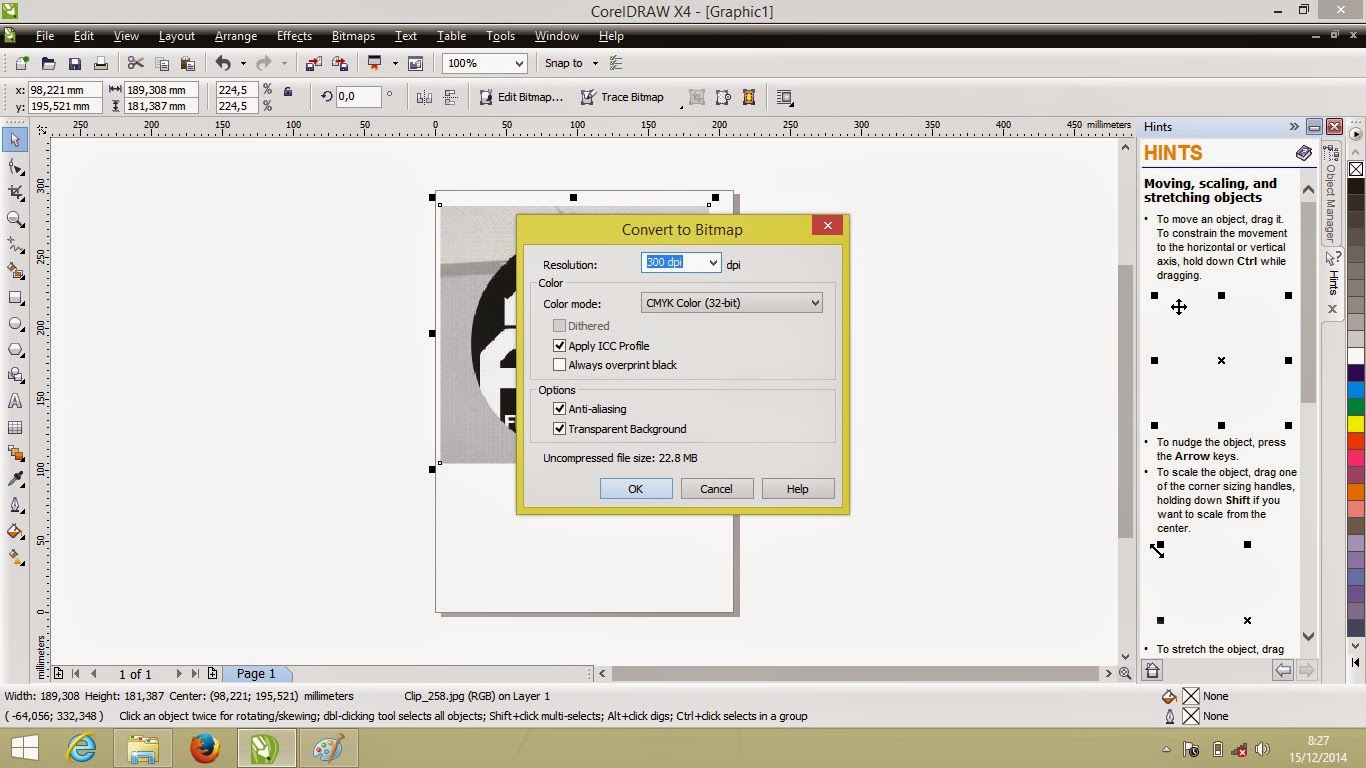Viewport: 1366px width, 768px height.
Task: Uncheck Anti-aliasing option
Action: click(560, 409)
